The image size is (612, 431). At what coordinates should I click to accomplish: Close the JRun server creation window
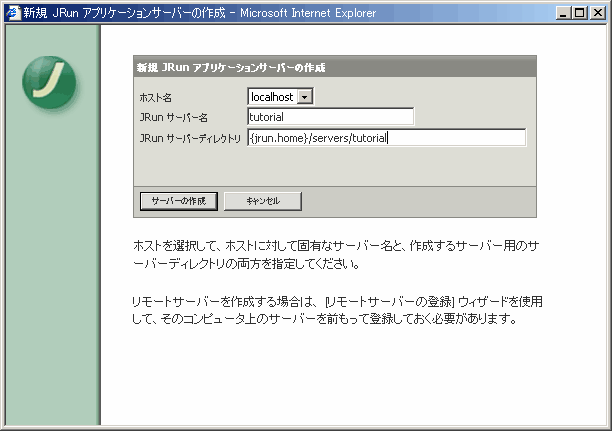598,13
